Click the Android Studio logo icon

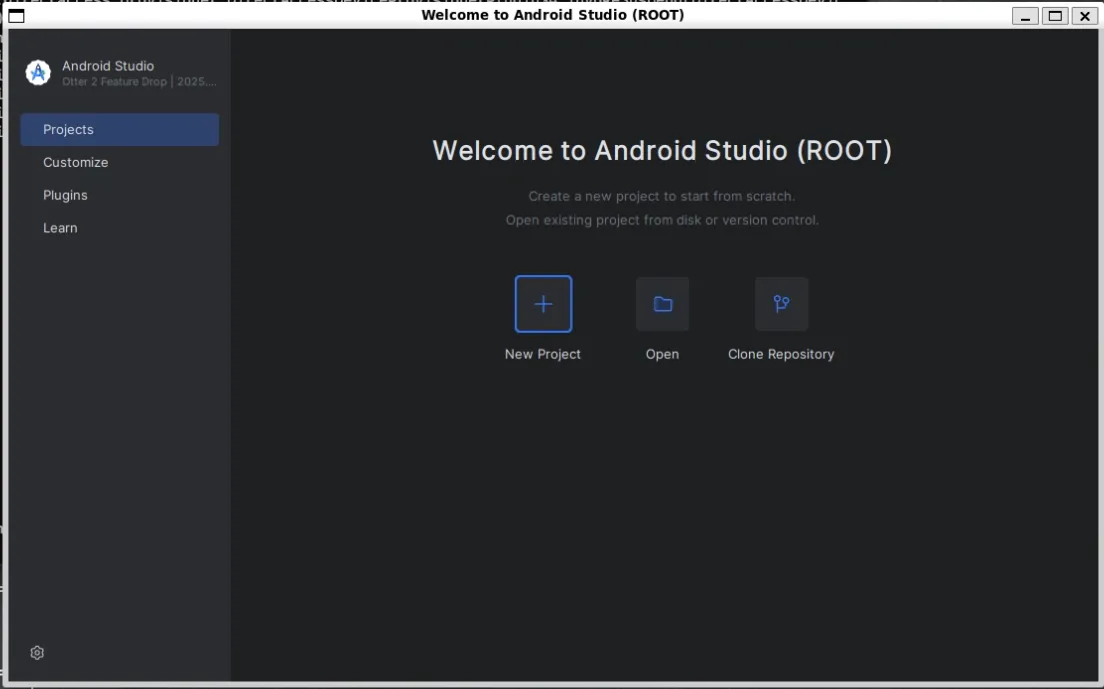38,73
